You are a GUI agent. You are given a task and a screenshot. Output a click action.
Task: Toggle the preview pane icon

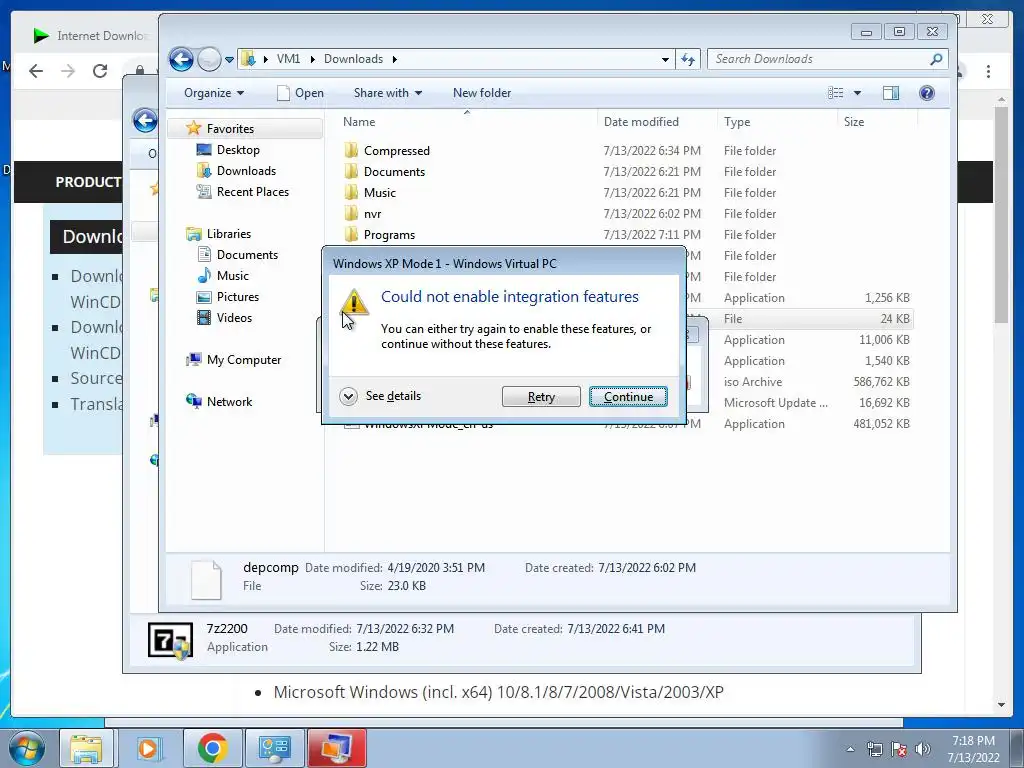pos(891,93)
